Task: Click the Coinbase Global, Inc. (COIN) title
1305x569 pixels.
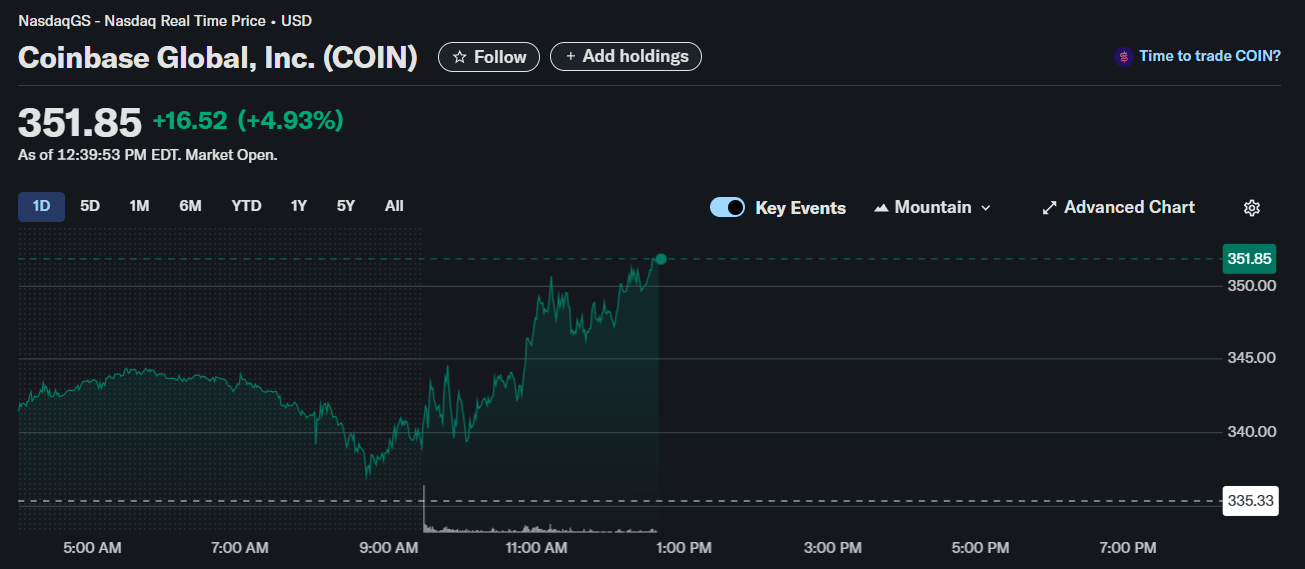Action: [x=218, y=57]
